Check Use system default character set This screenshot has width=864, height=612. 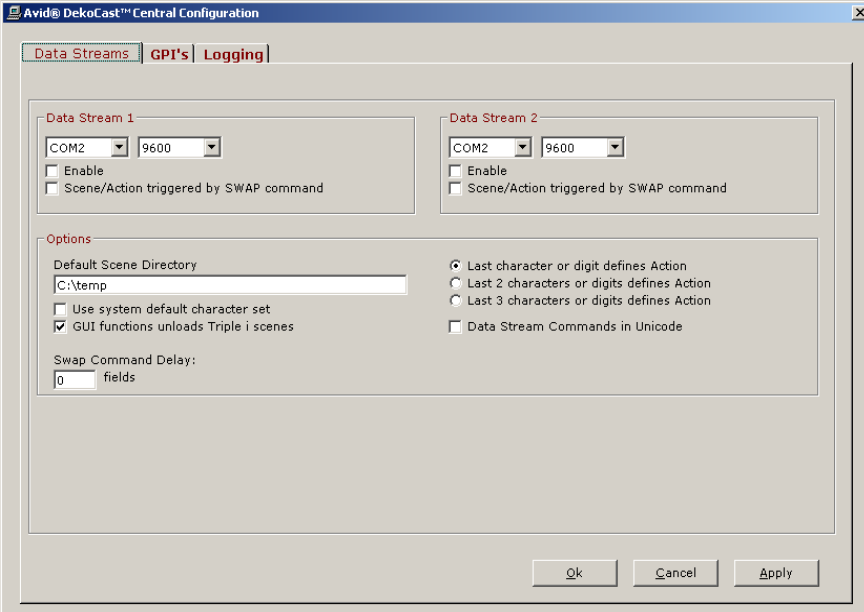pyautogui.click(x=60, y=309)
